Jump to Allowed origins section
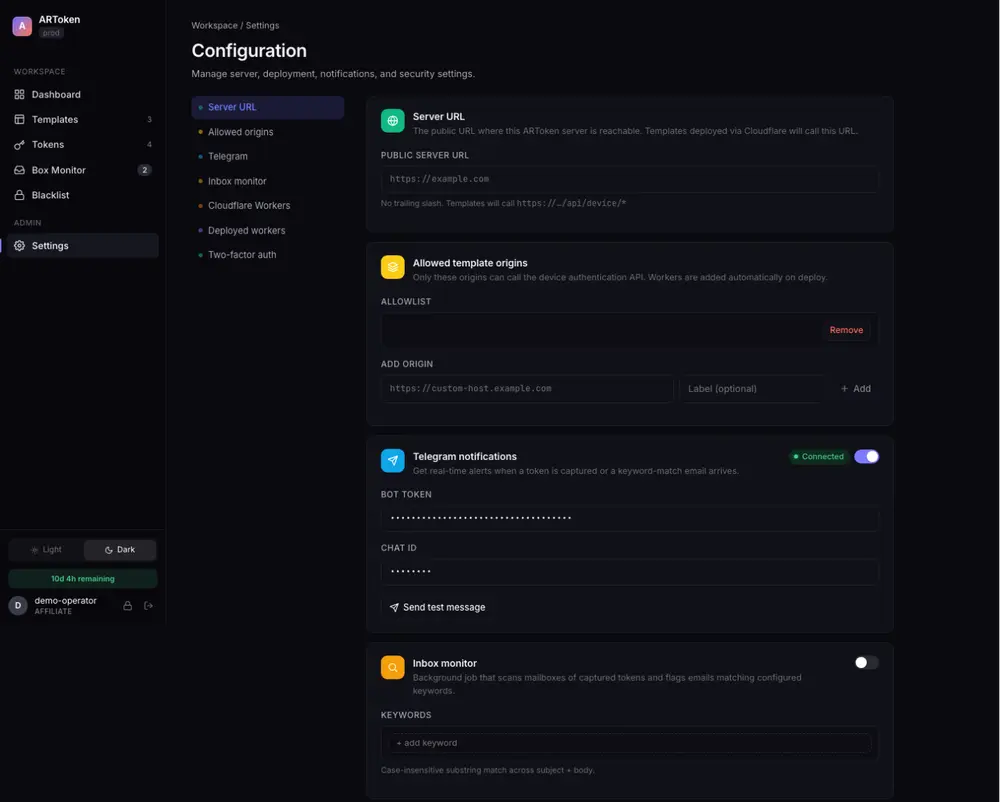This screenshot has height=802, width=1000. pyautogui.click(x=267, y=132)
